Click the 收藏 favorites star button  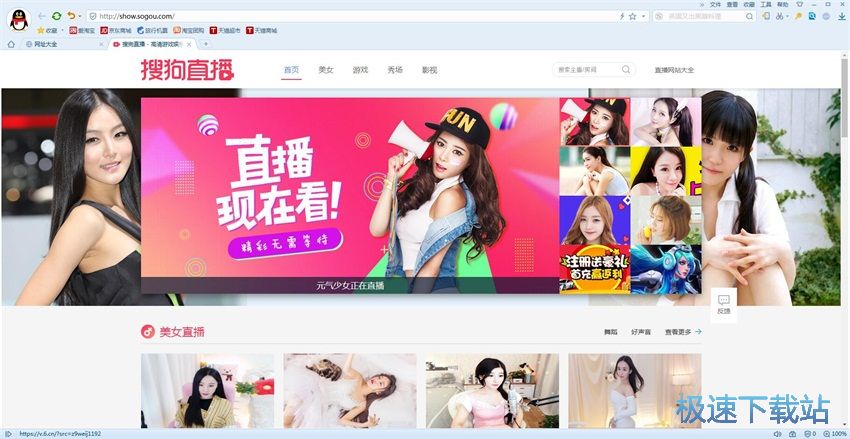(x=47, y=30)
